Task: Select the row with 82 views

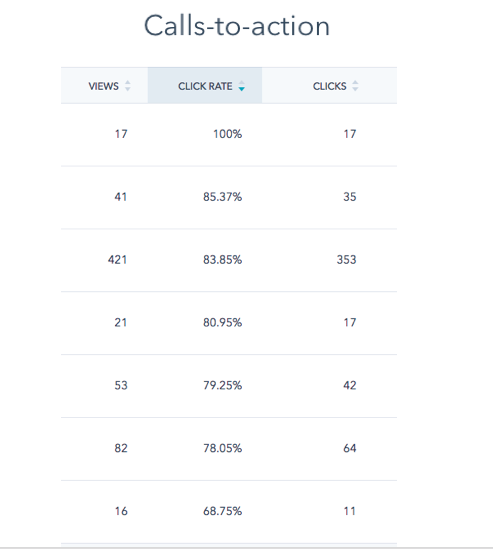Action: coord(229,449)
